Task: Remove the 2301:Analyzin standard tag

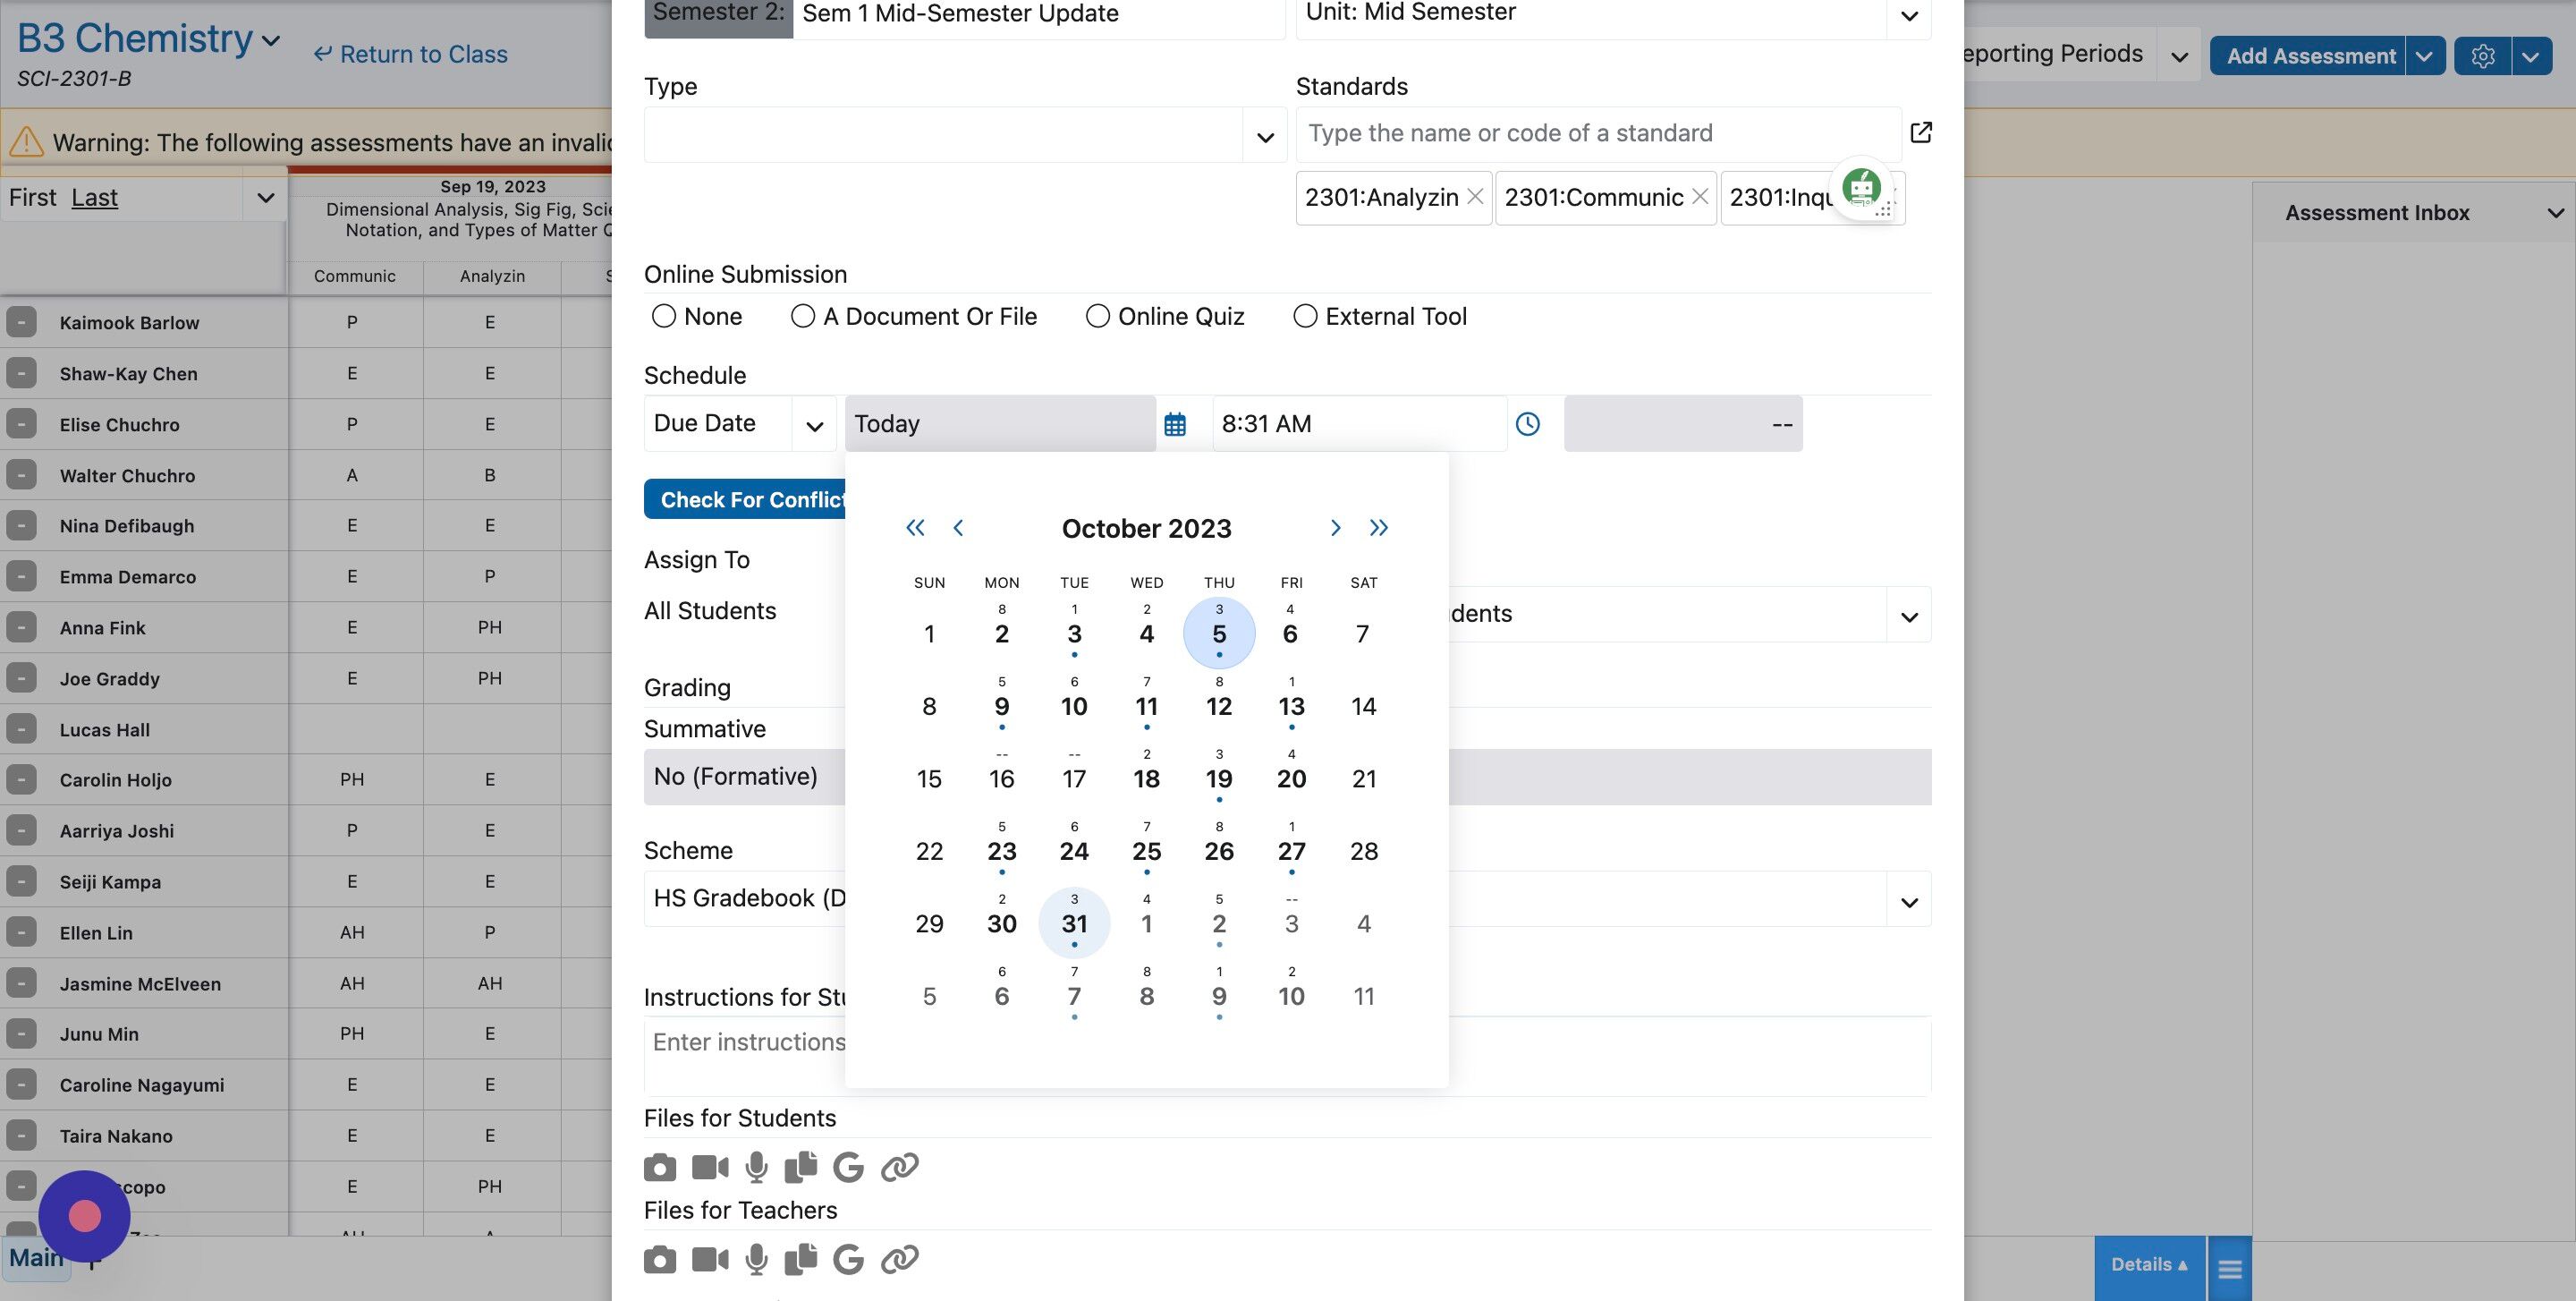Action: pyautogui.click(x=1475, y=197)
